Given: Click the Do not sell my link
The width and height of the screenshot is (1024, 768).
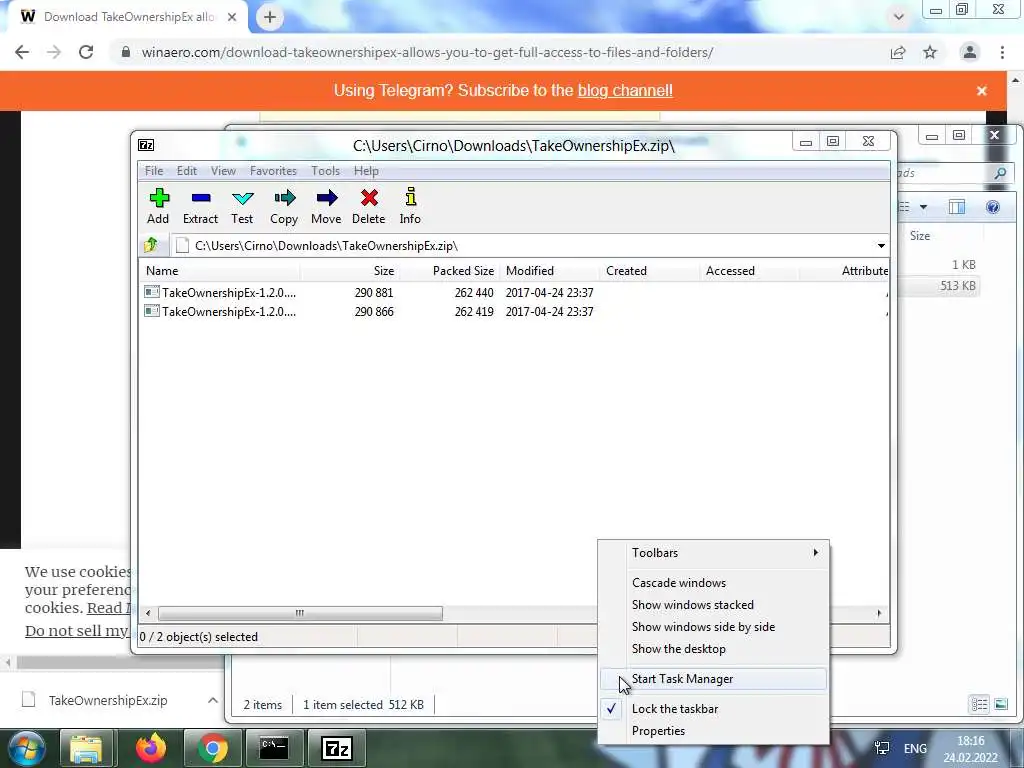Looking at the screenshot, I should point(76,631).
